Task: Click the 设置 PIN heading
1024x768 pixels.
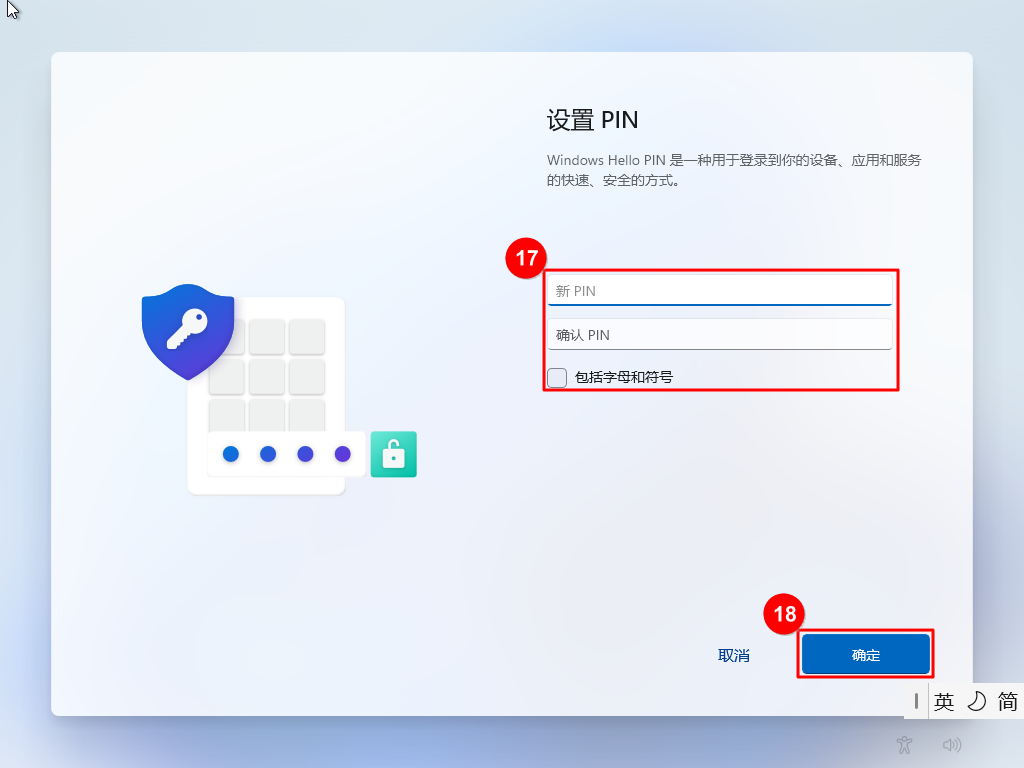Action: pos(592,120)
